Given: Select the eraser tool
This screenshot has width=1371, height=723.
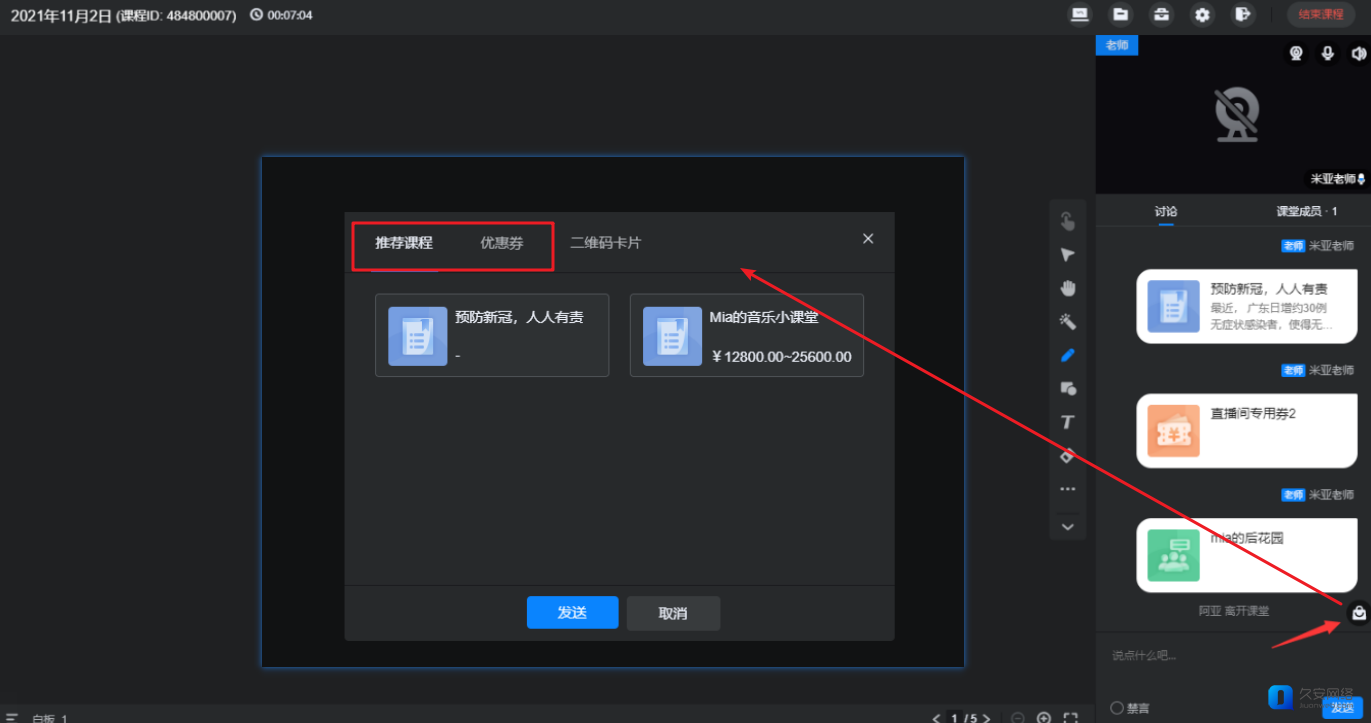Looking at the screenshot, I should (x=1067, y=455).
